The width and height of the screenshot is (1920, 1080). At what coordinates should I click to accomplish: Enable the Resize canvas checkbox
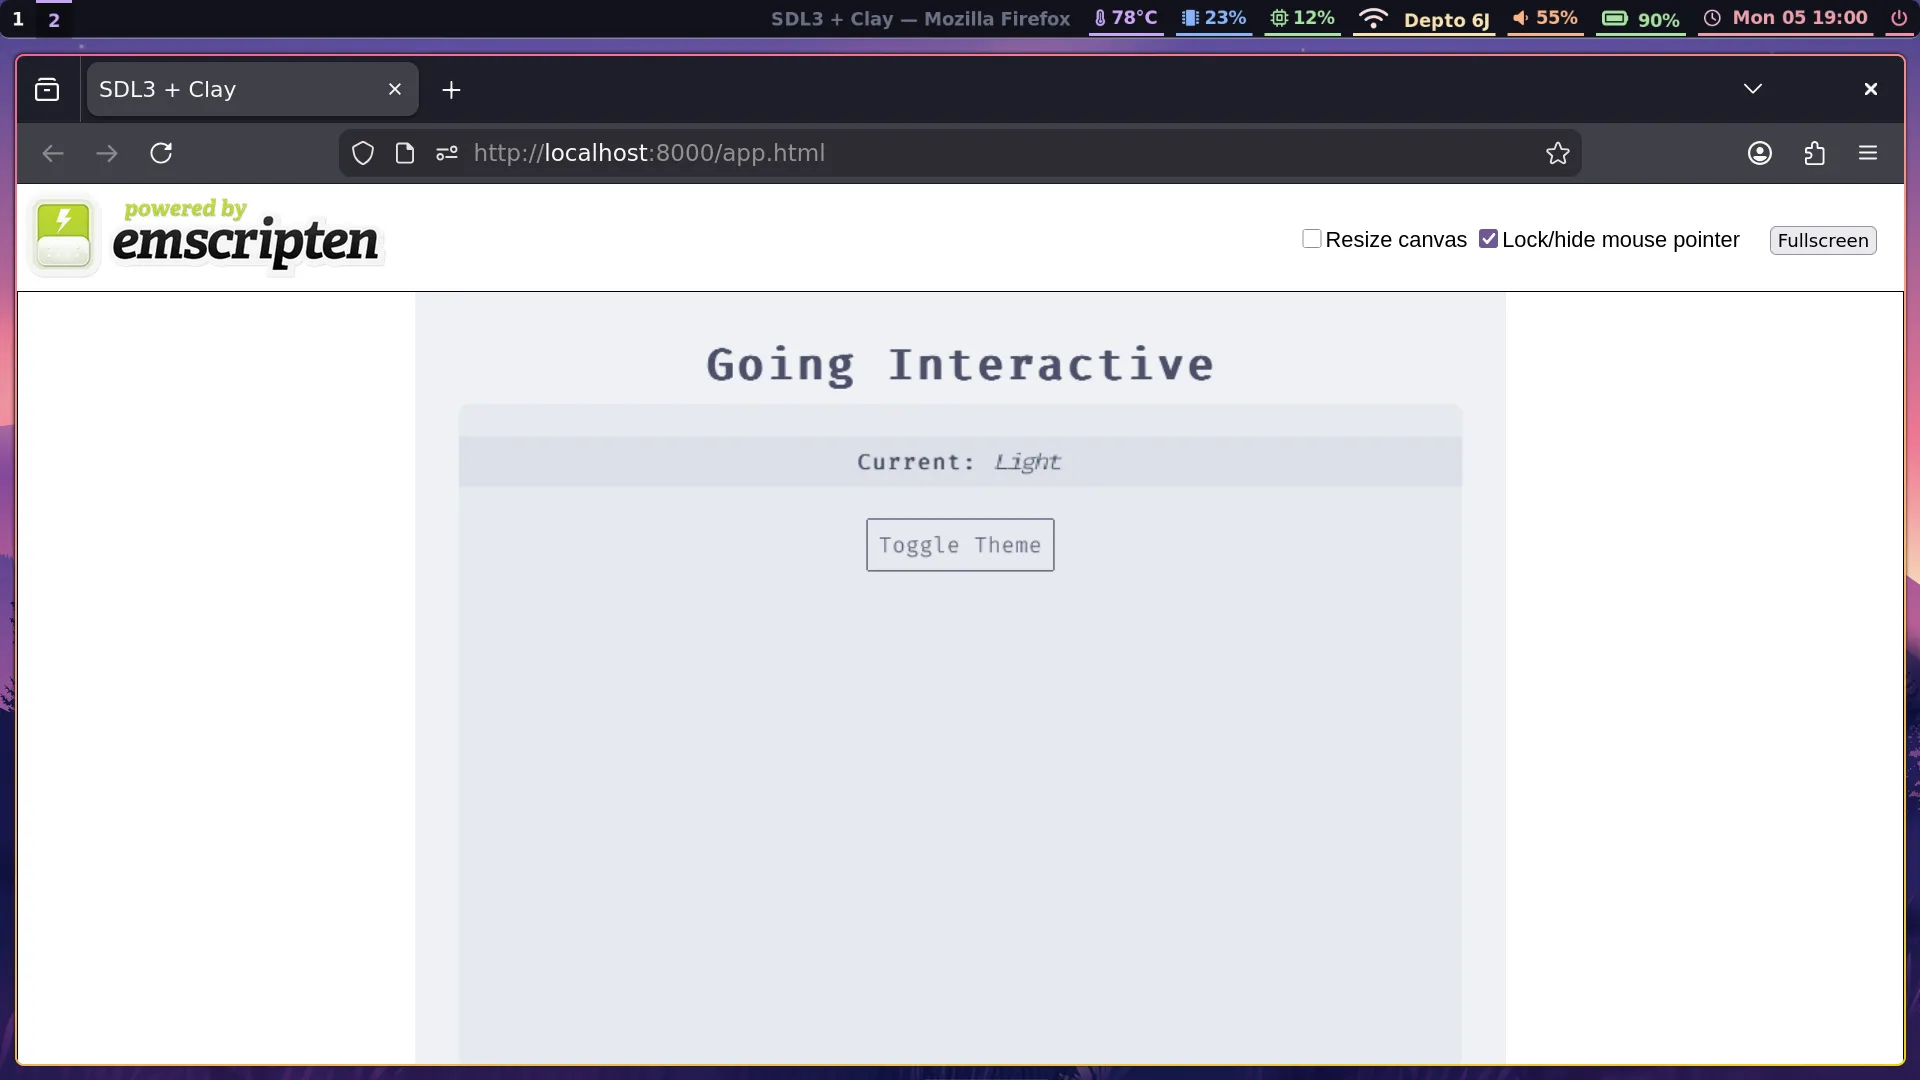pyautogui.click(x=1311, y=239)
